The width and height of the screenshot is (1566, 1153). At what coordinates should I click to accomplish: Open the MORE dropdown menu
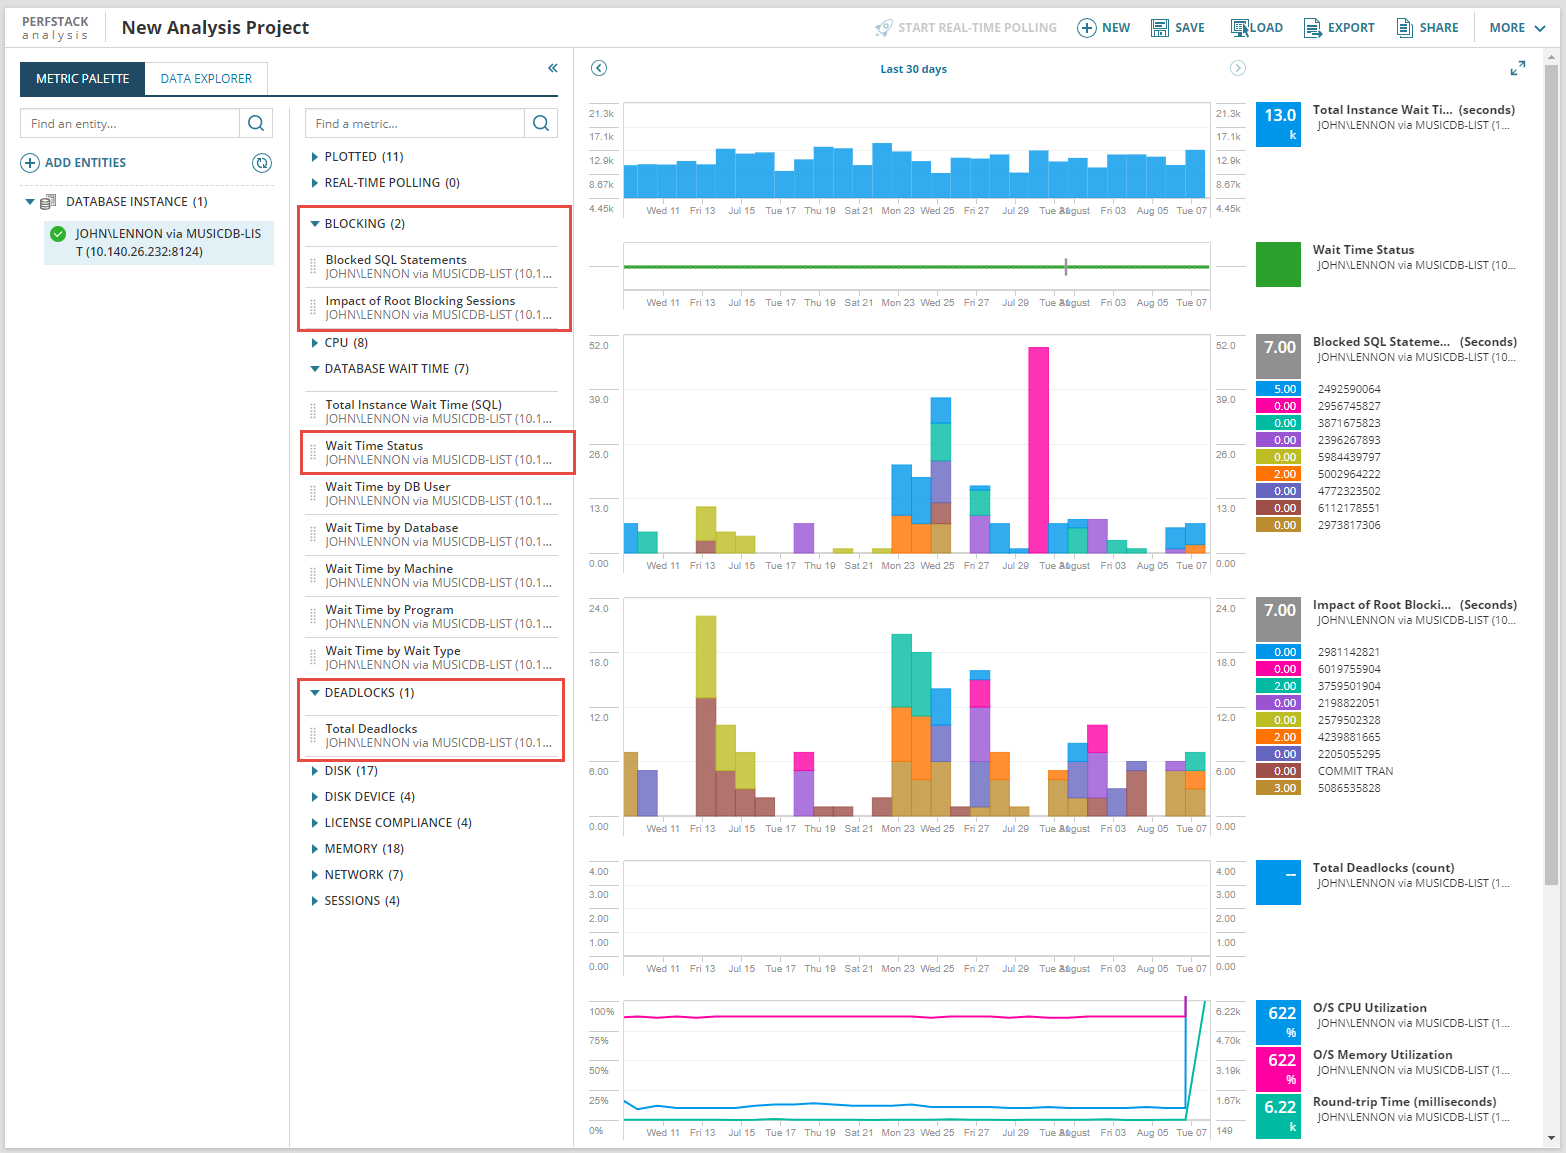[1517, 28]
